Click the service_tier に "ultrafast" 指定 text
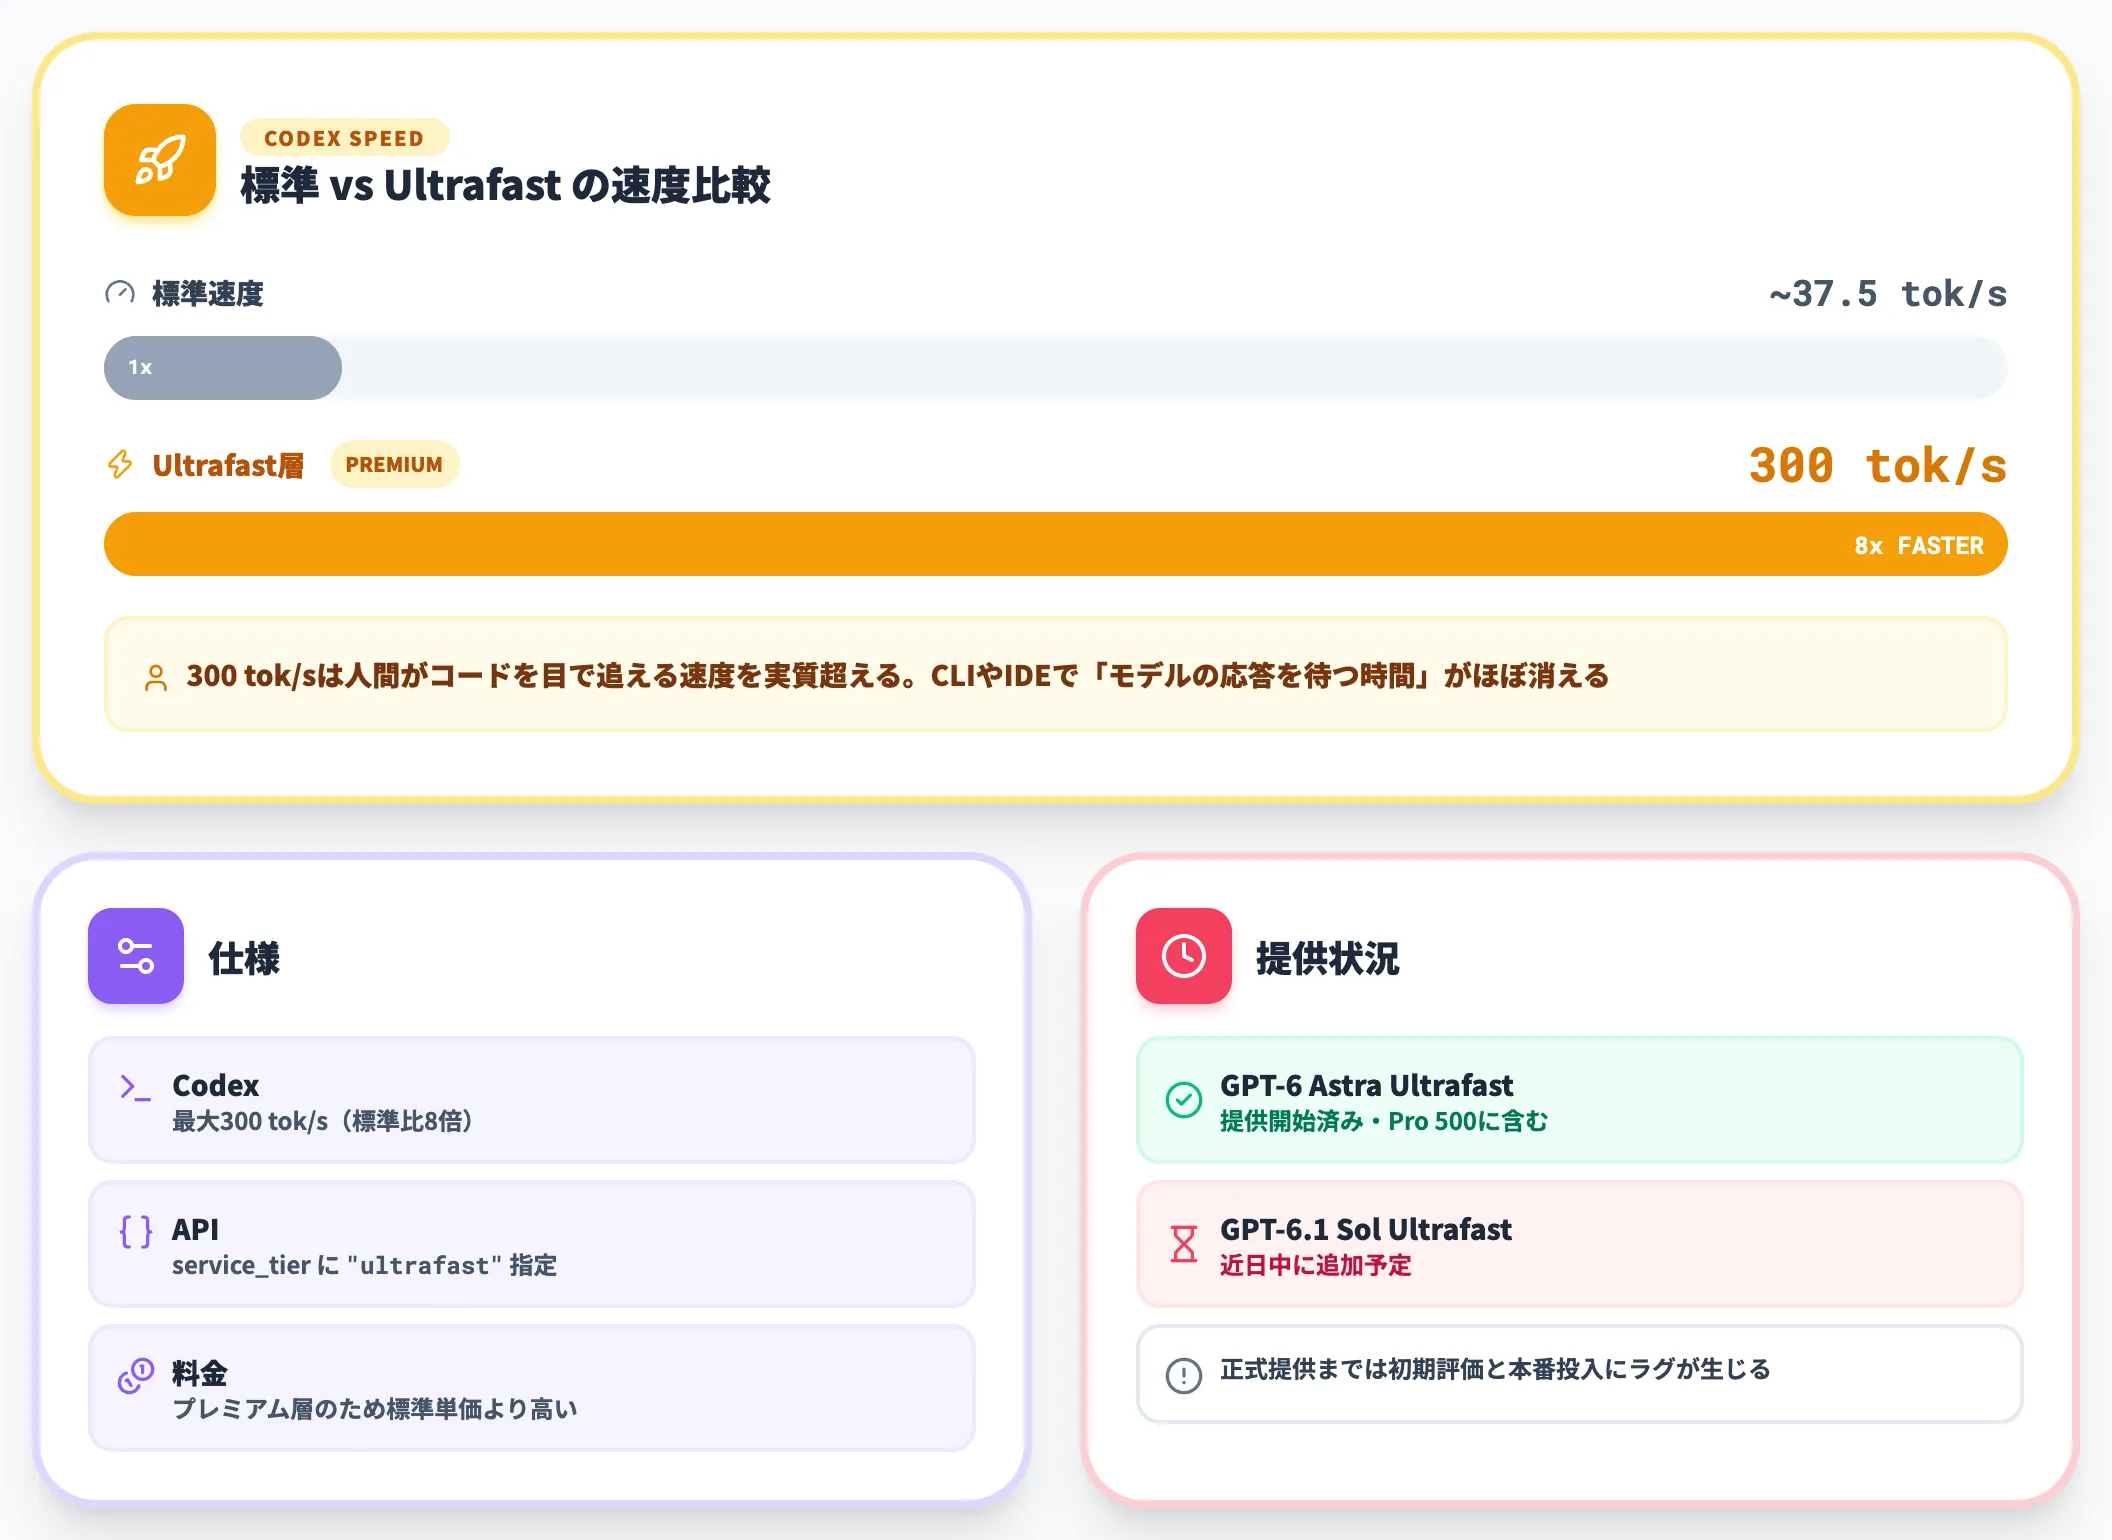The image size is (2112, 1540). pyautogui.click(x=364, y=1266)
